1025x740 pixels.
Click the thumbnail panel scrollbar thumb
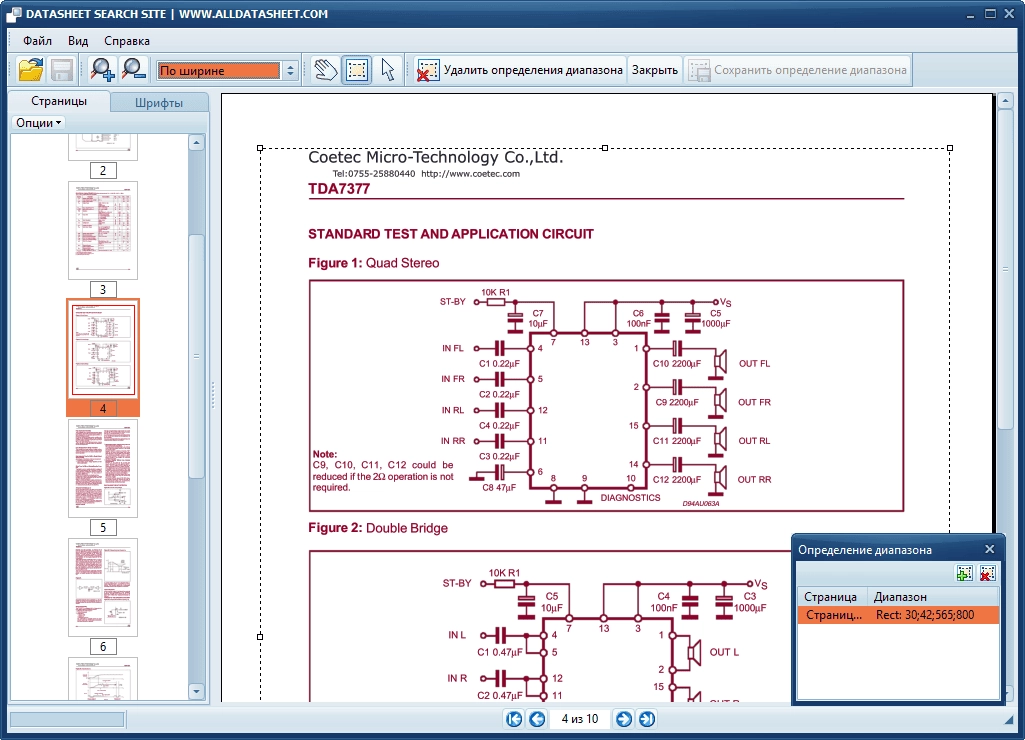pos(196,356)
